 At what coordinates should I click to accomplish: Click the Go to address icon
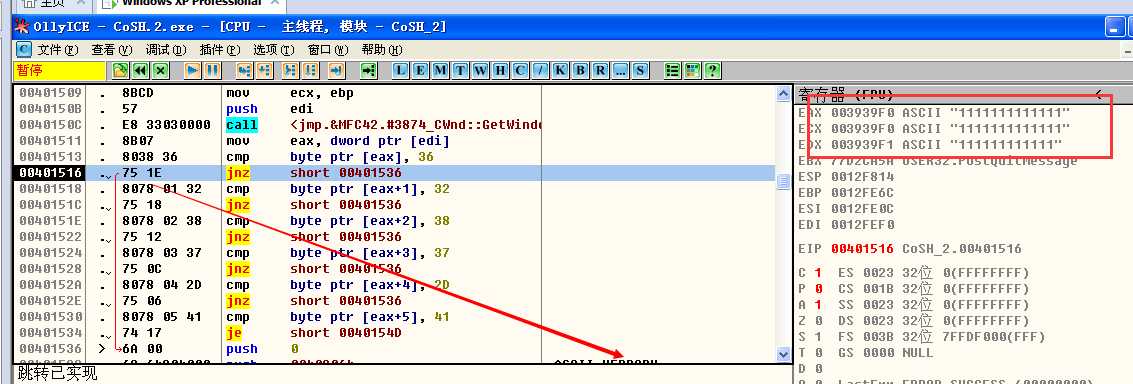pos(369,70)
